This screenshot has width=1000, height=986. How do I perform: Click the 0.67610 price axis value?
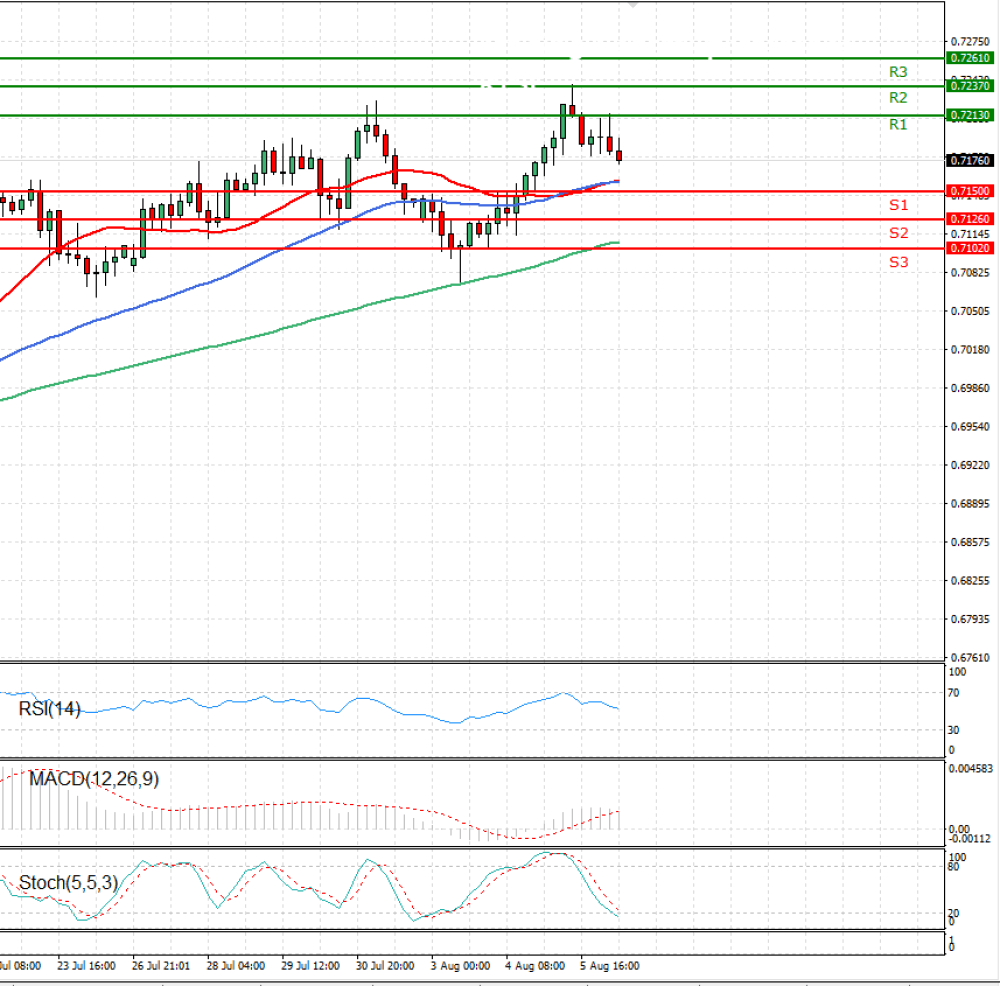(x=970, y=658)
